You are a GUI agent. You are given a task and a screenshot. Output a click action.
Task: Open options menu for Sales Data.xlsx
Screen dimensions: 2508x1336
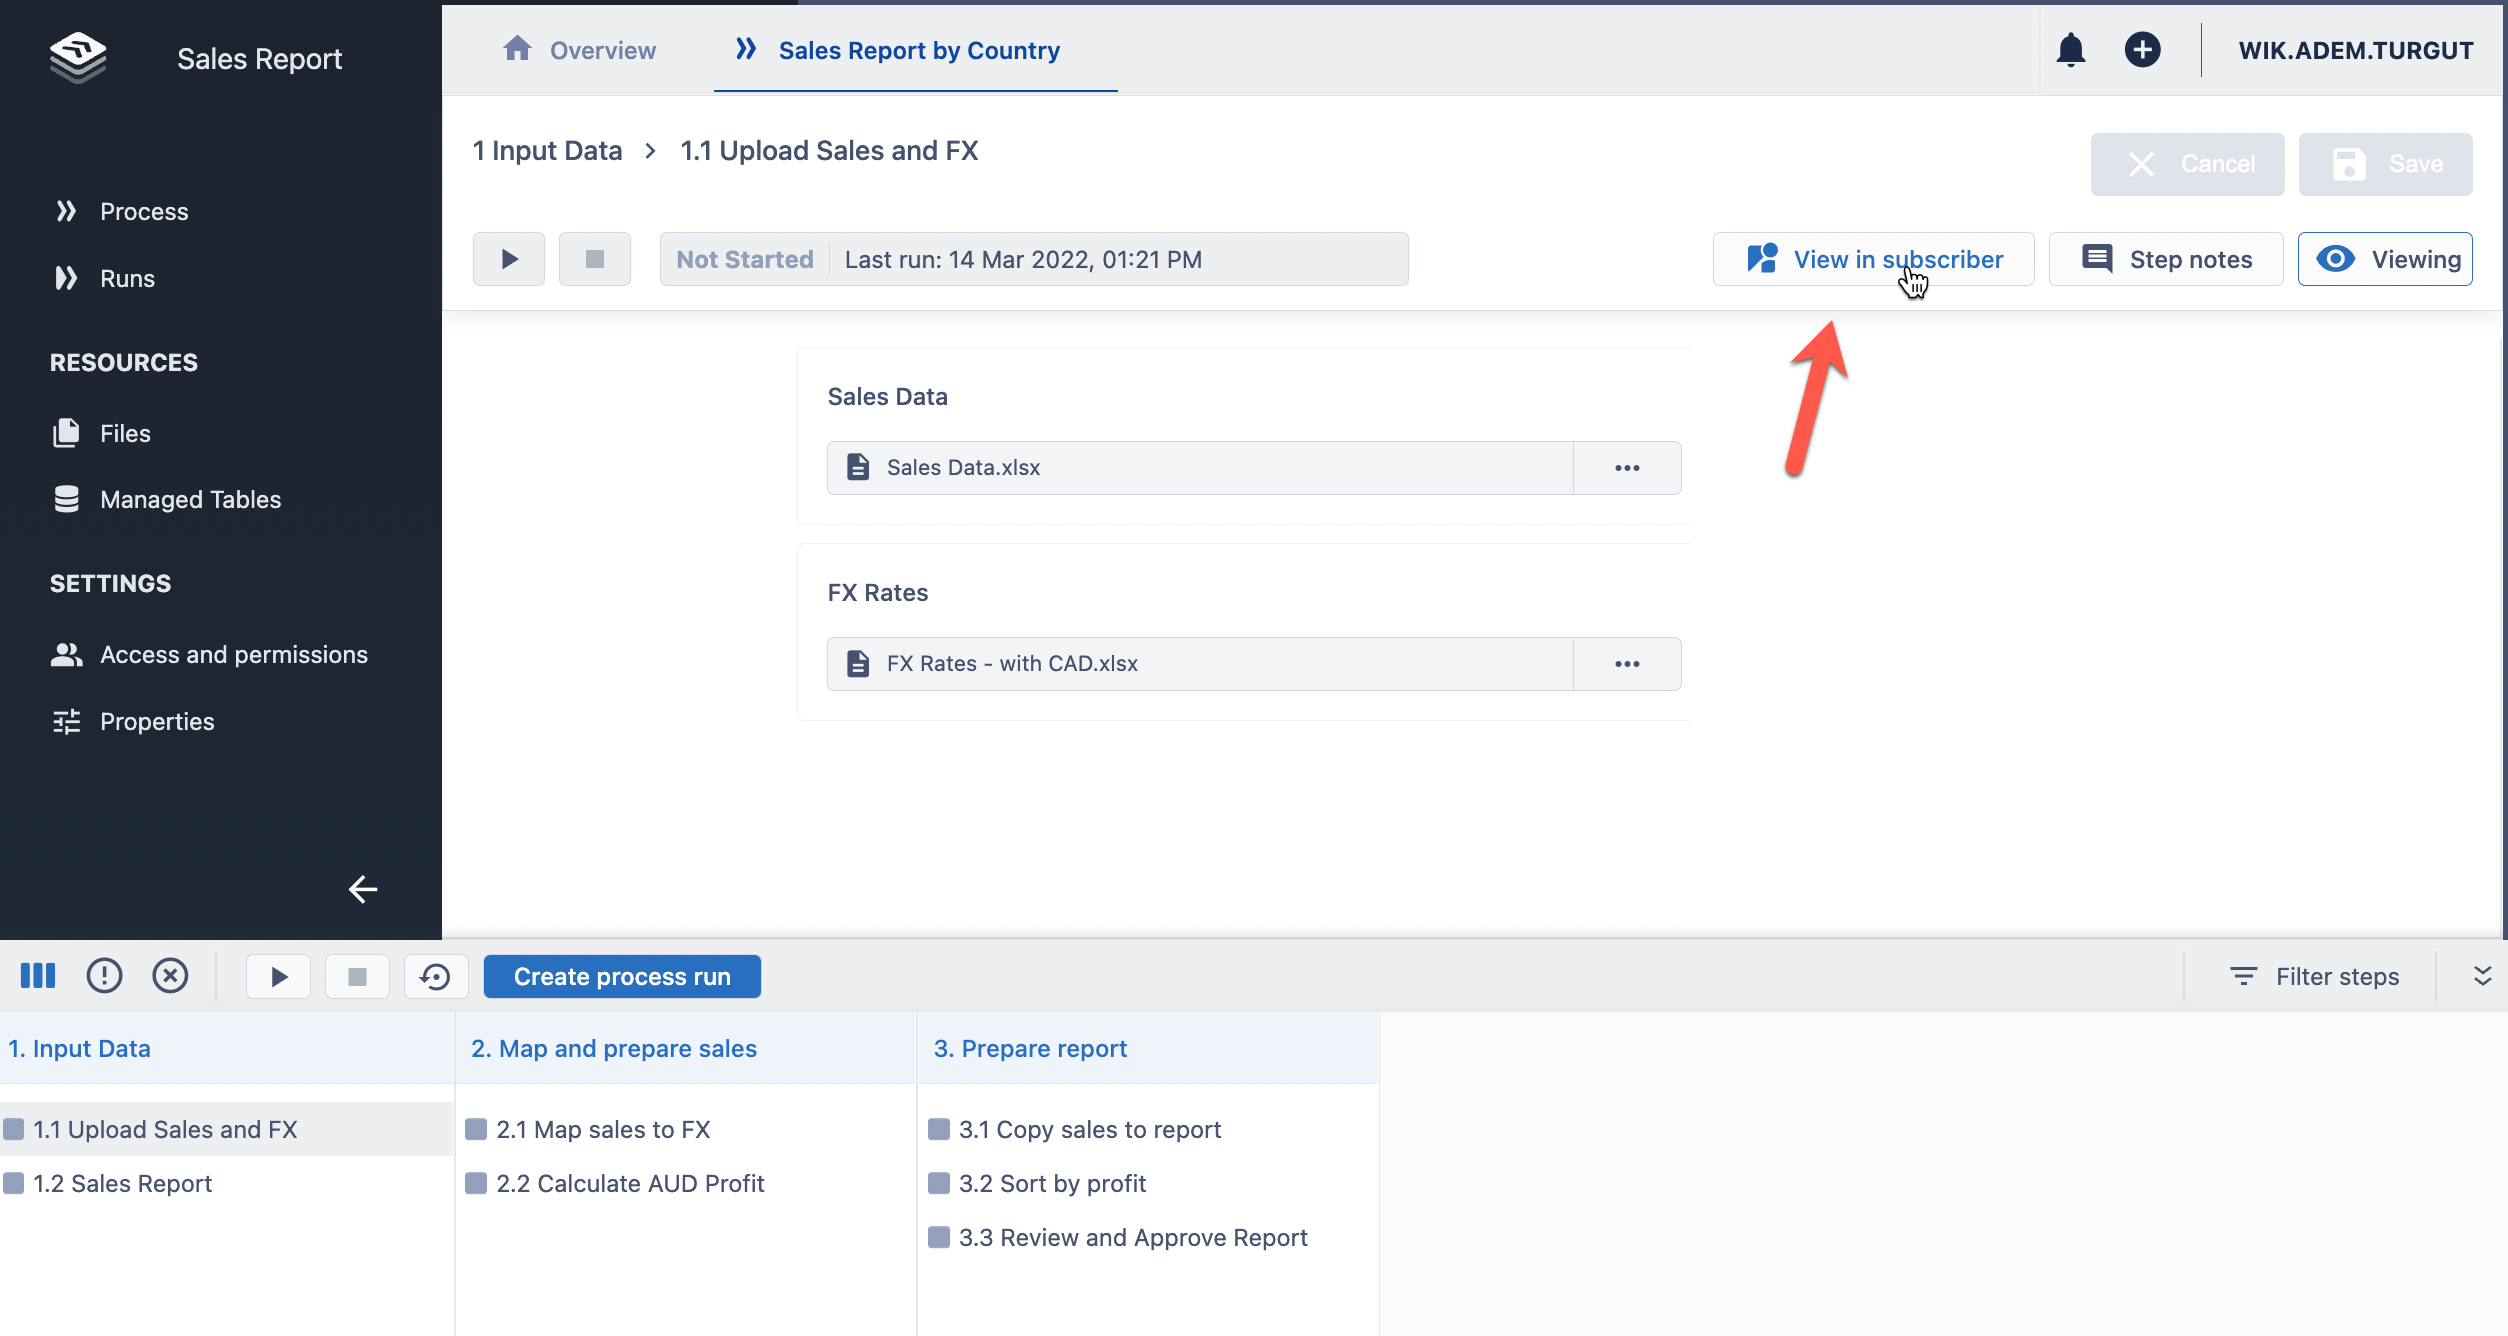pyautogui.click(x=1627, y=468)
